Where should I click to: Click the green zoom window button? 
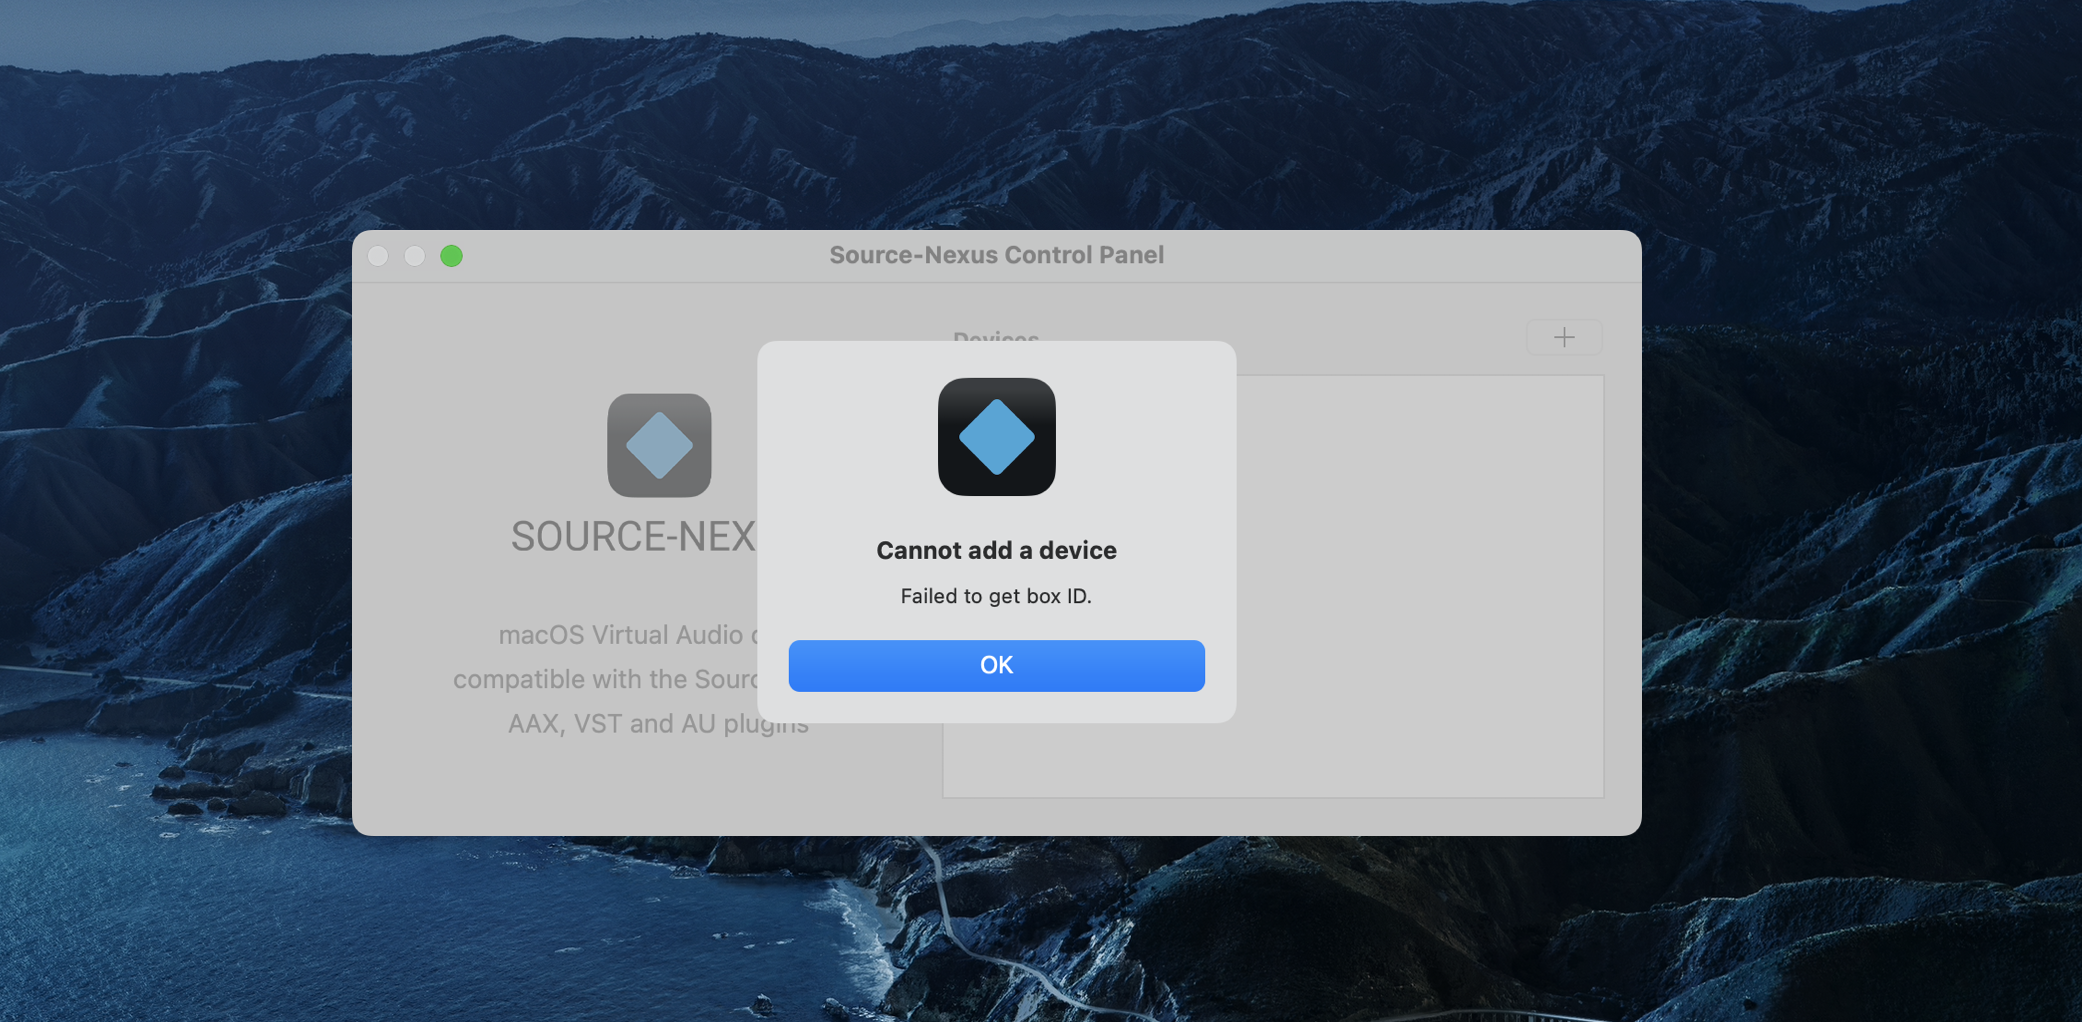[x=452, y=256]
